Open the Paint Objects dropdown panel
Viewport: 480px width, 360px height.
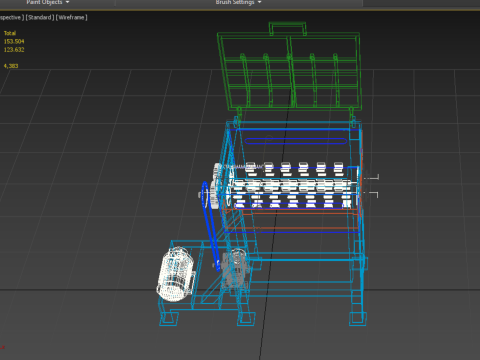(x=47, y=2)
